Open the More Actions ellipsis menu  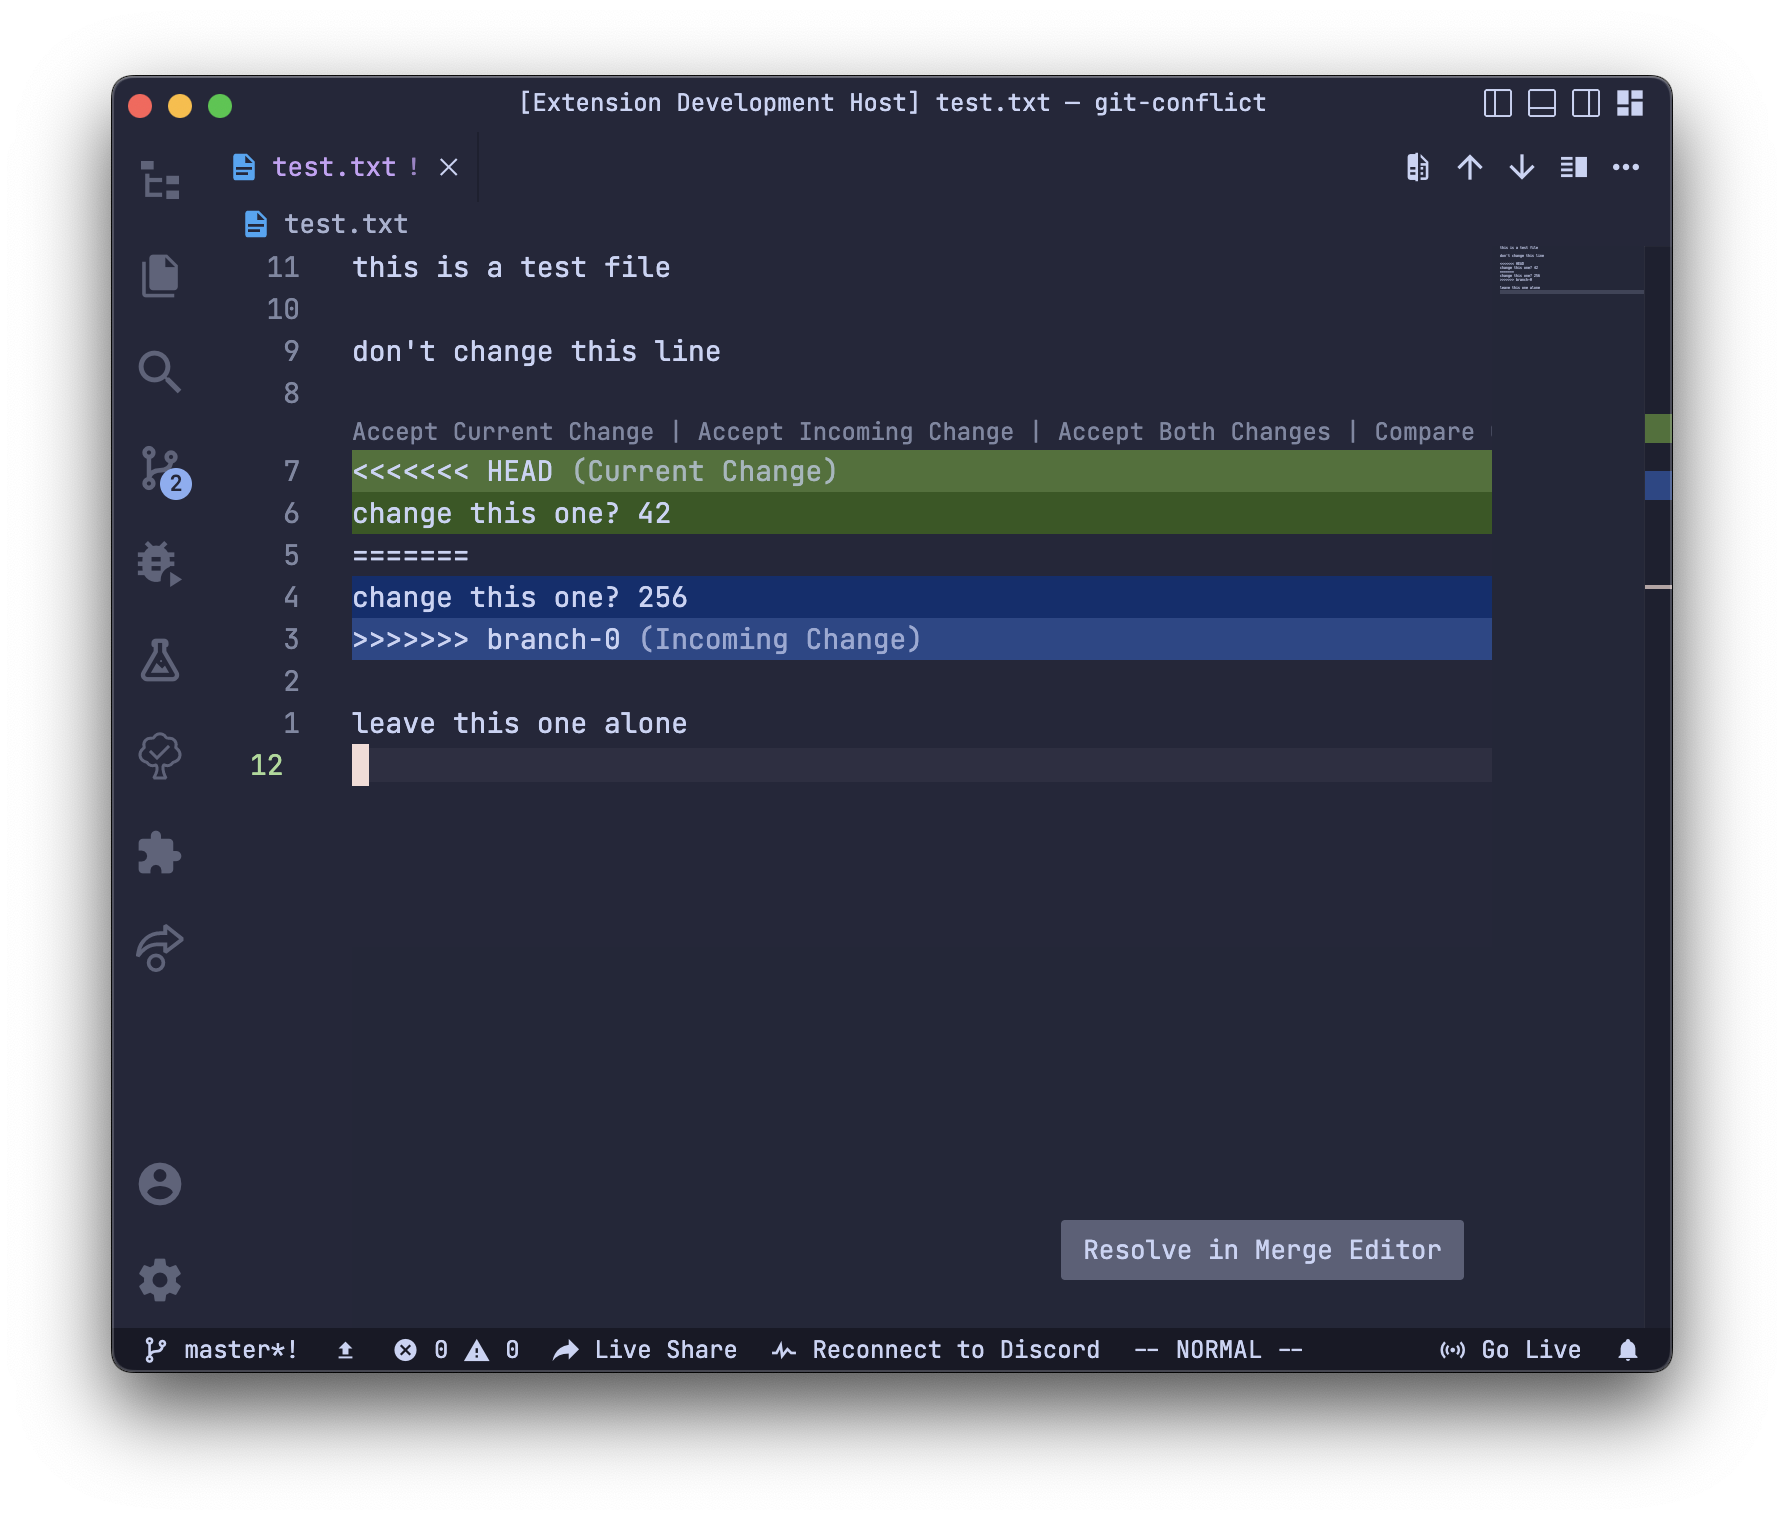tap(1626, 167)
